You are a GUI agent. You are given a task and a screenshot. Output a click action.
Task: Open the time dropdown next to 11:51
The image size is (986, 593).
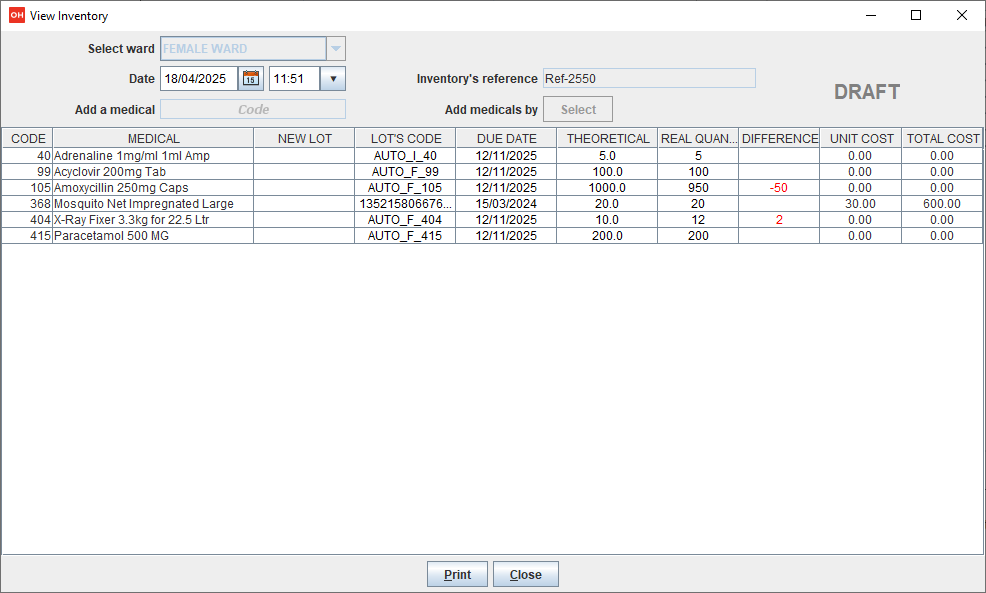click(x=333, y=78)
